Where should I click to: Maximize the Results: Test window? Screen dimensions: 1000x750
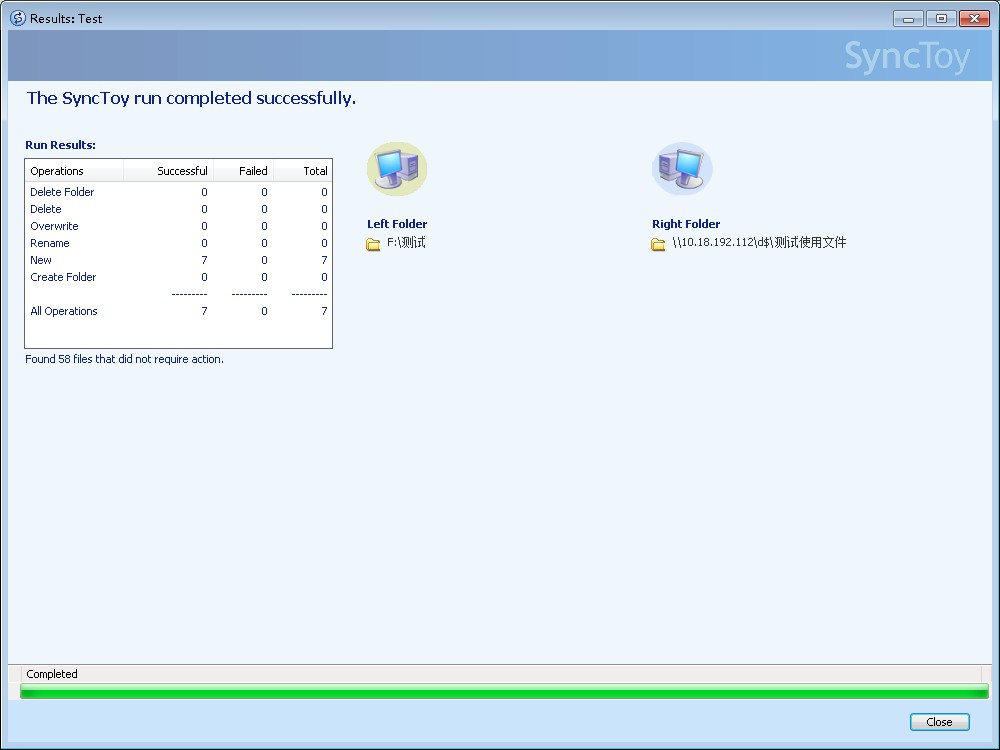(x=941, y=18)
